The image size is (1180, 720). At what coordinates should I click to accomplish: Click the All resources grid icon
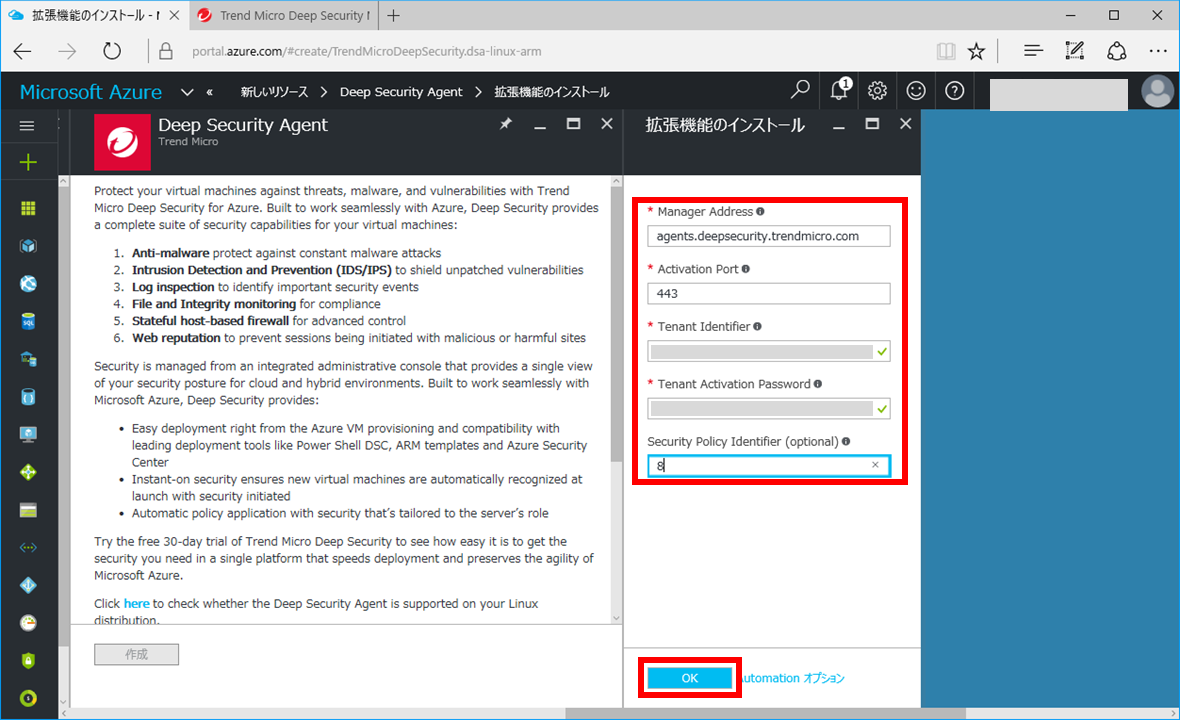point(29,207)
